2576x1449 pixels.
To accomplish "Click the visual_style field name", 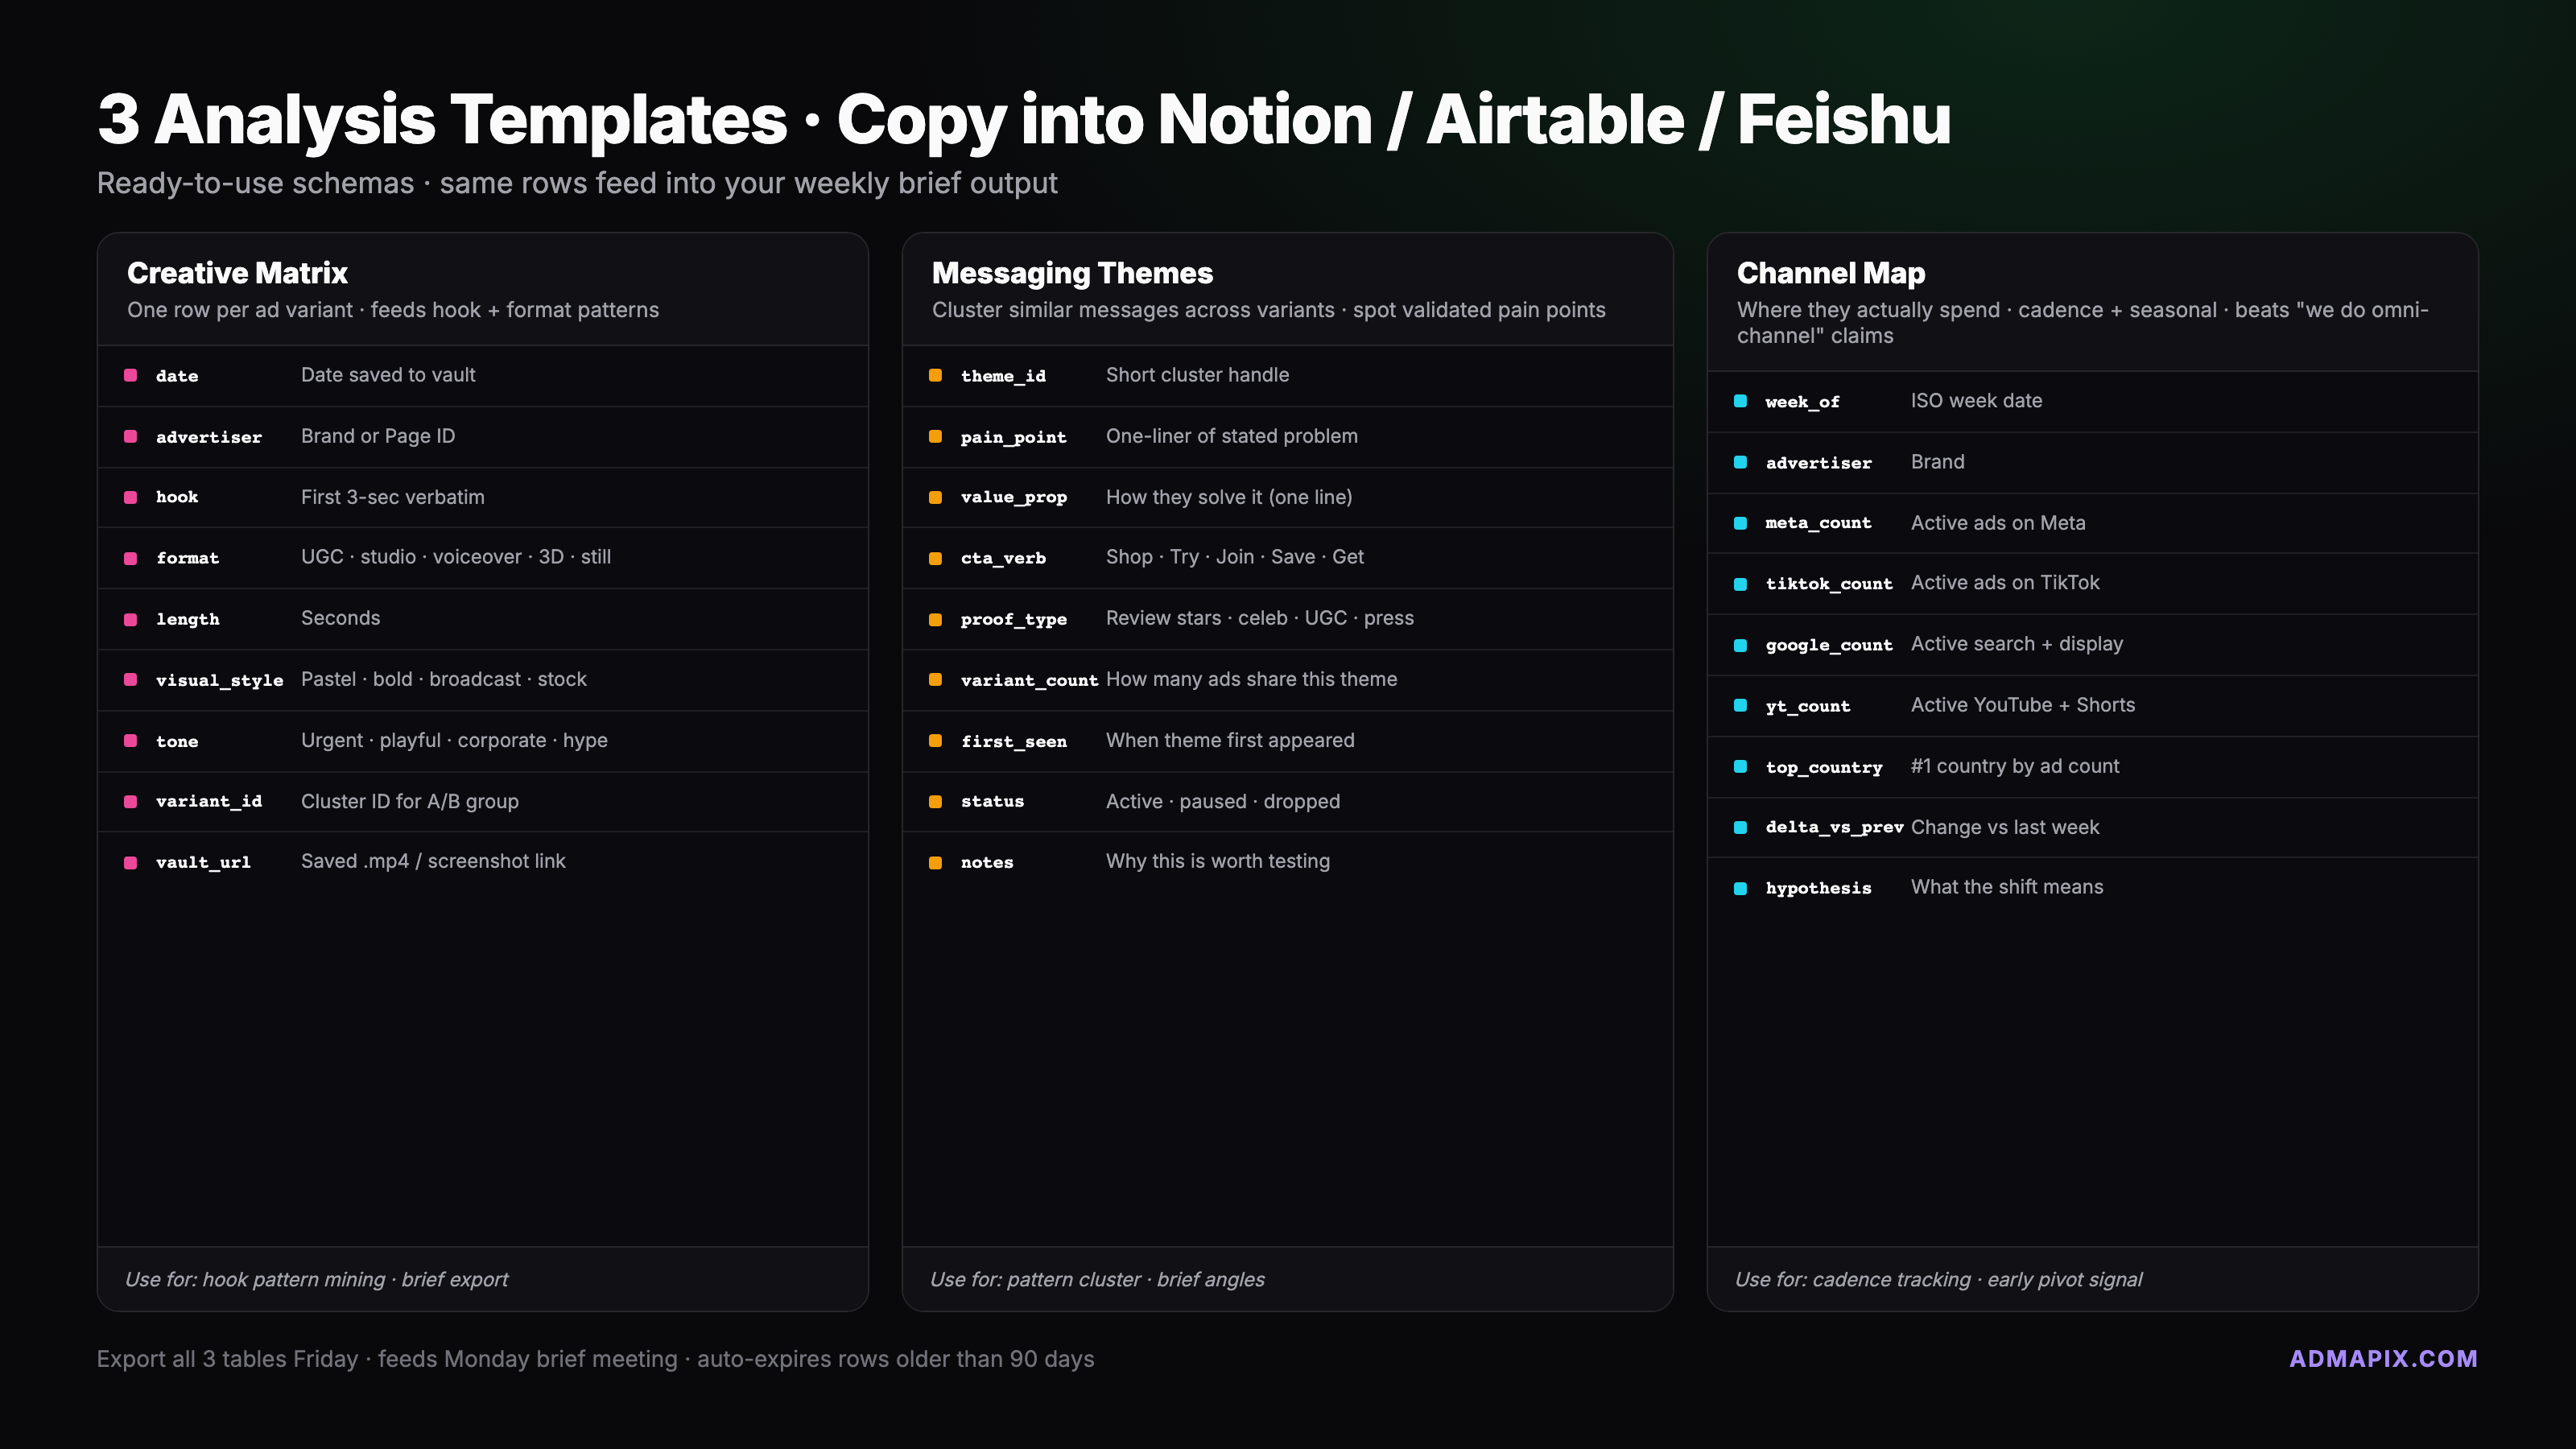I will tap(219, 680).
